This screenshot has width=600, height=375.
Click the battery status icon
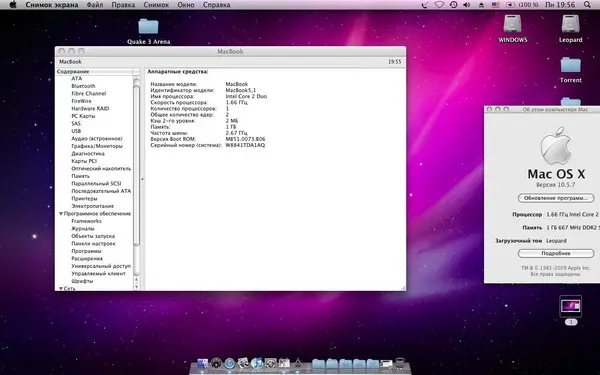(510, 5)
